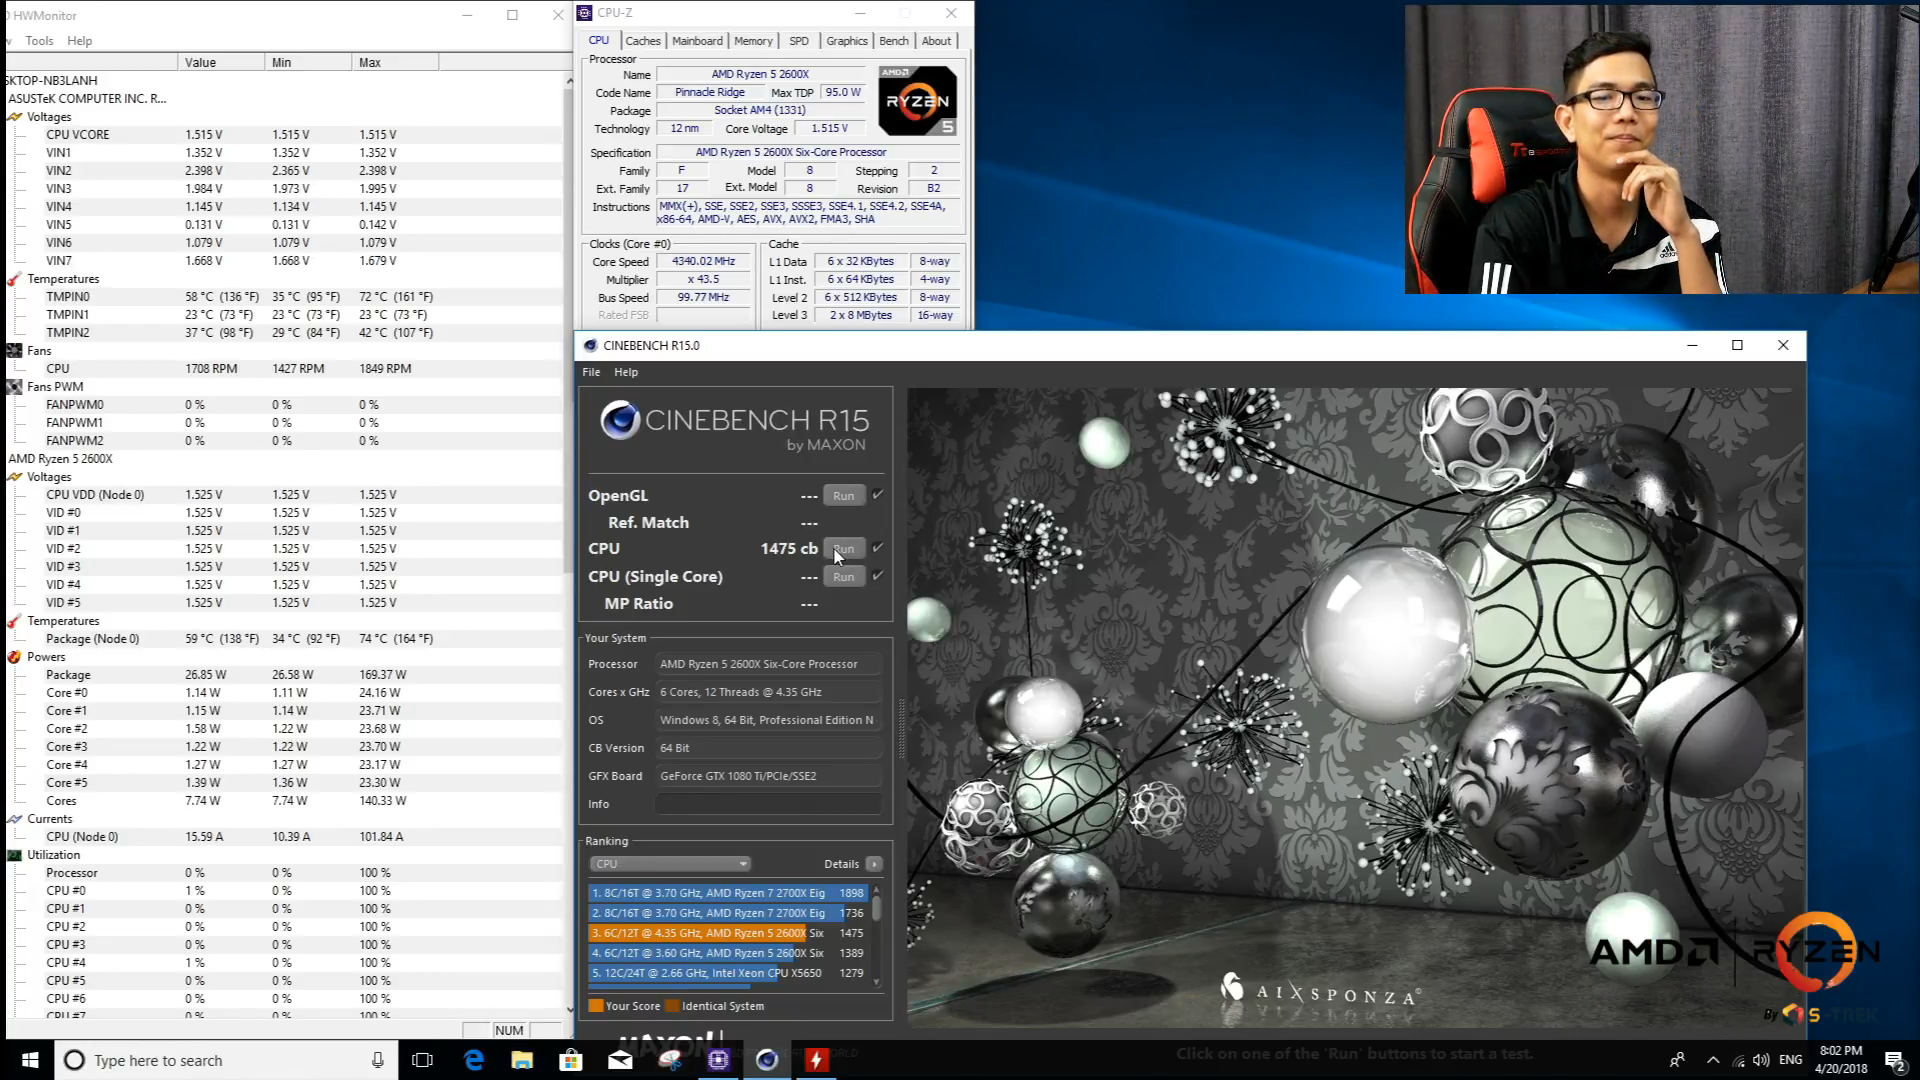Image resolution: width=1920 pixels, height=1080 pixels.
Task: Open the CPU-Z taskbar icon
Action: [718, 1060]
